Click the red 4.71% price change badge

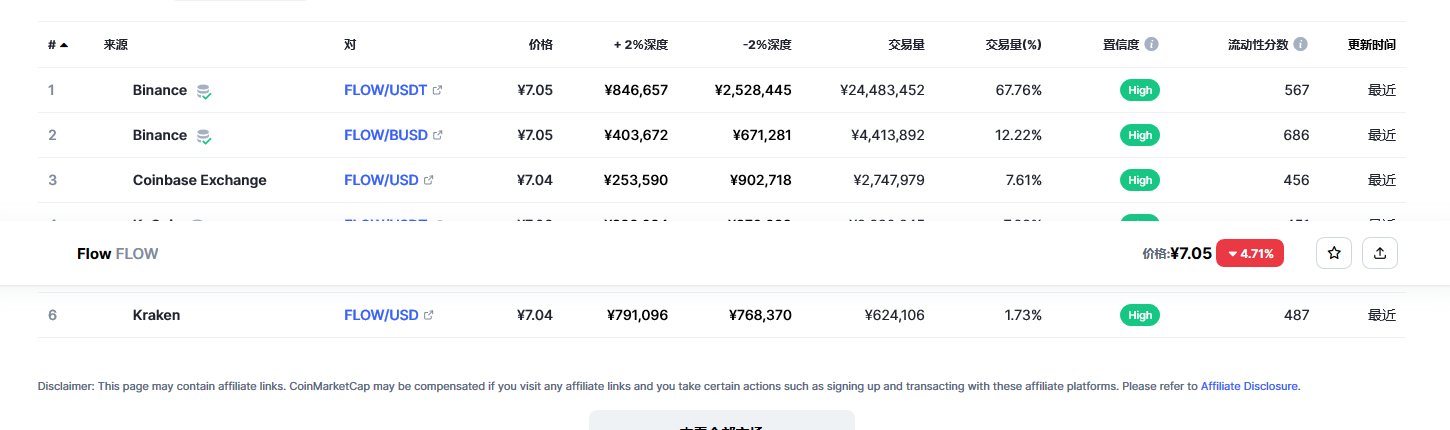[x=1250, y=253]
